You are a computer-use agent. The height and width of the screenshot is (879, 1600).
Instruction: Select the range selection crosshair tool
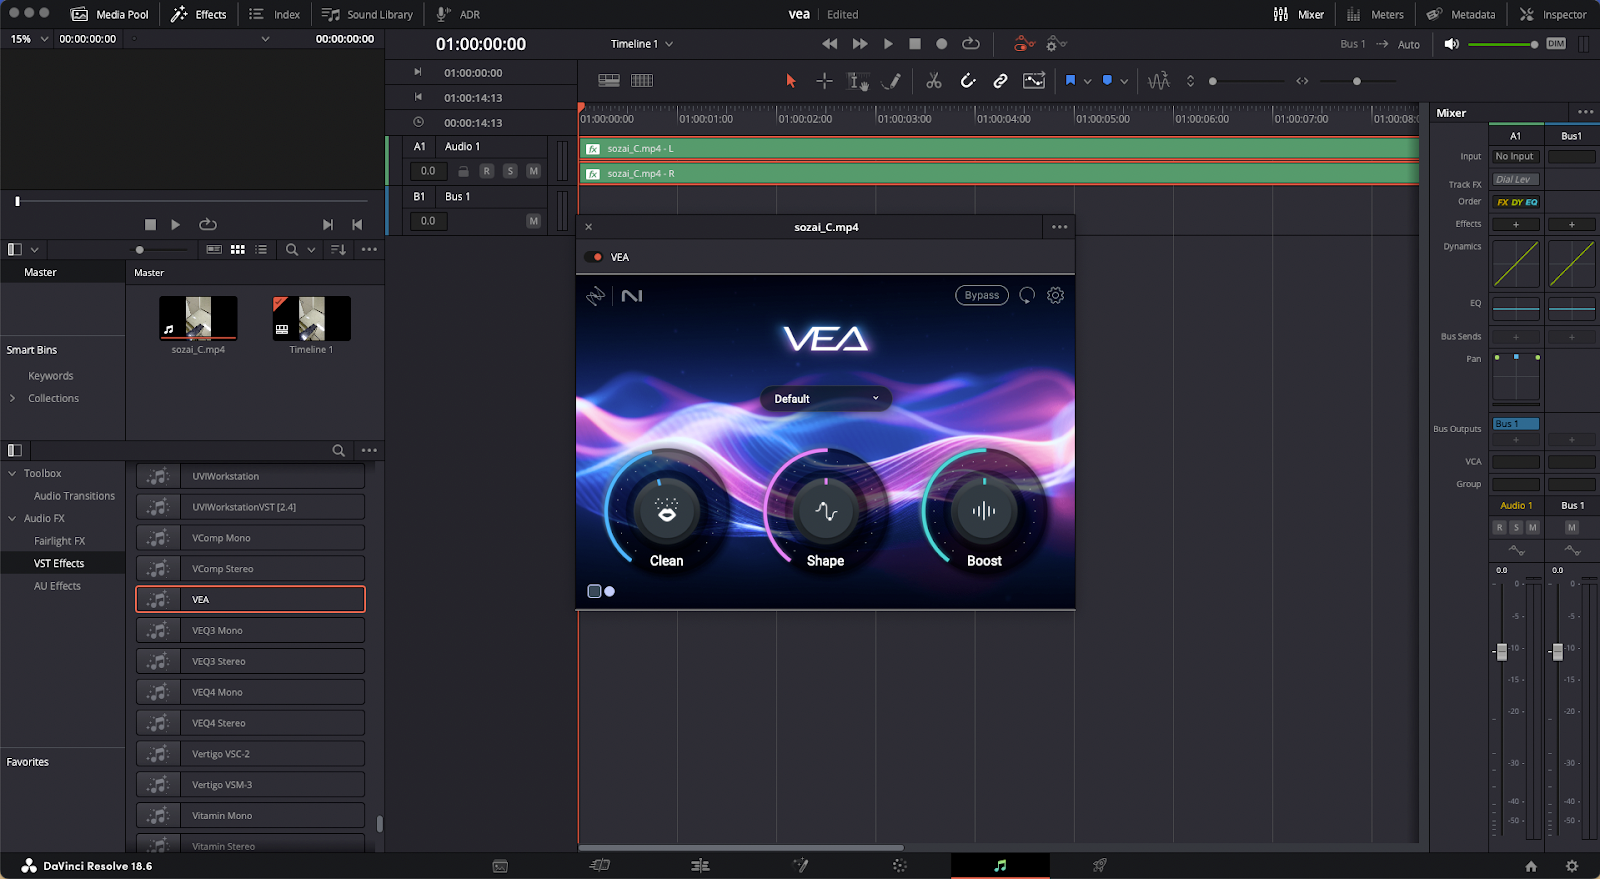[824, 81]
